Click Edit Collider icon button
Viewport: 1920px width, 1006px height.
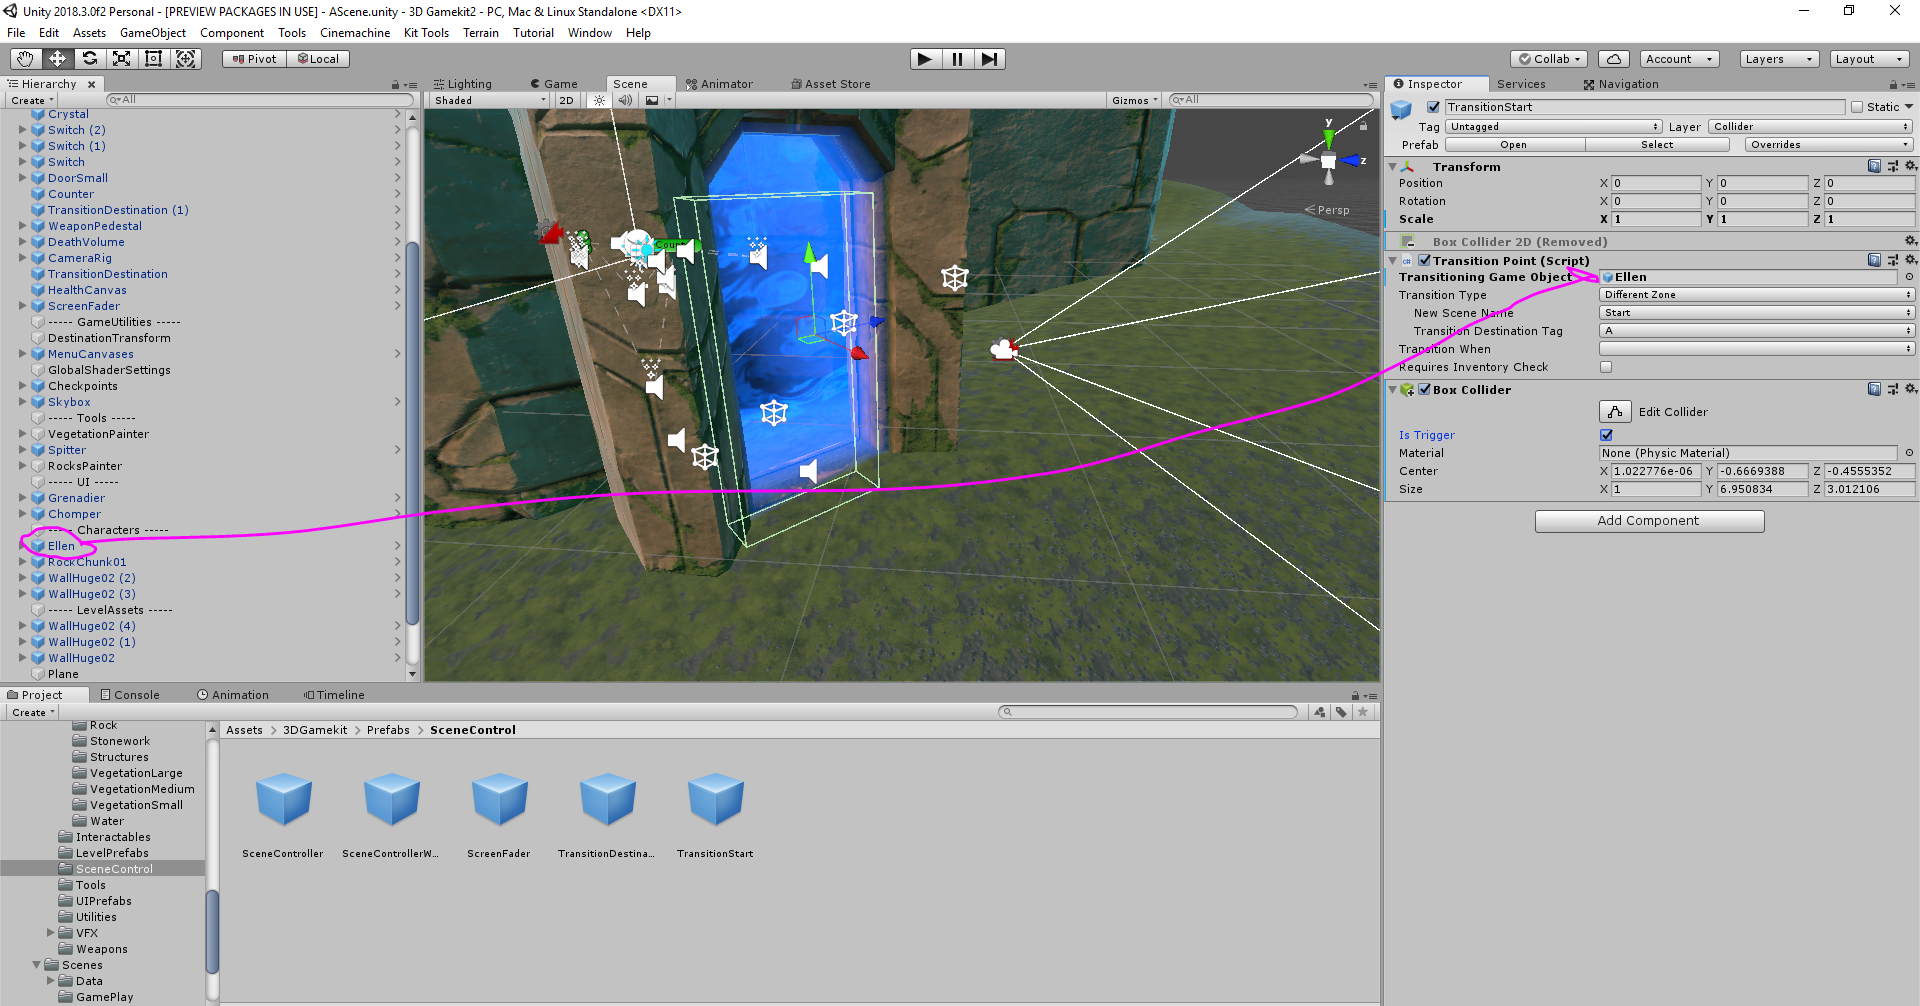click(1615, 412)
